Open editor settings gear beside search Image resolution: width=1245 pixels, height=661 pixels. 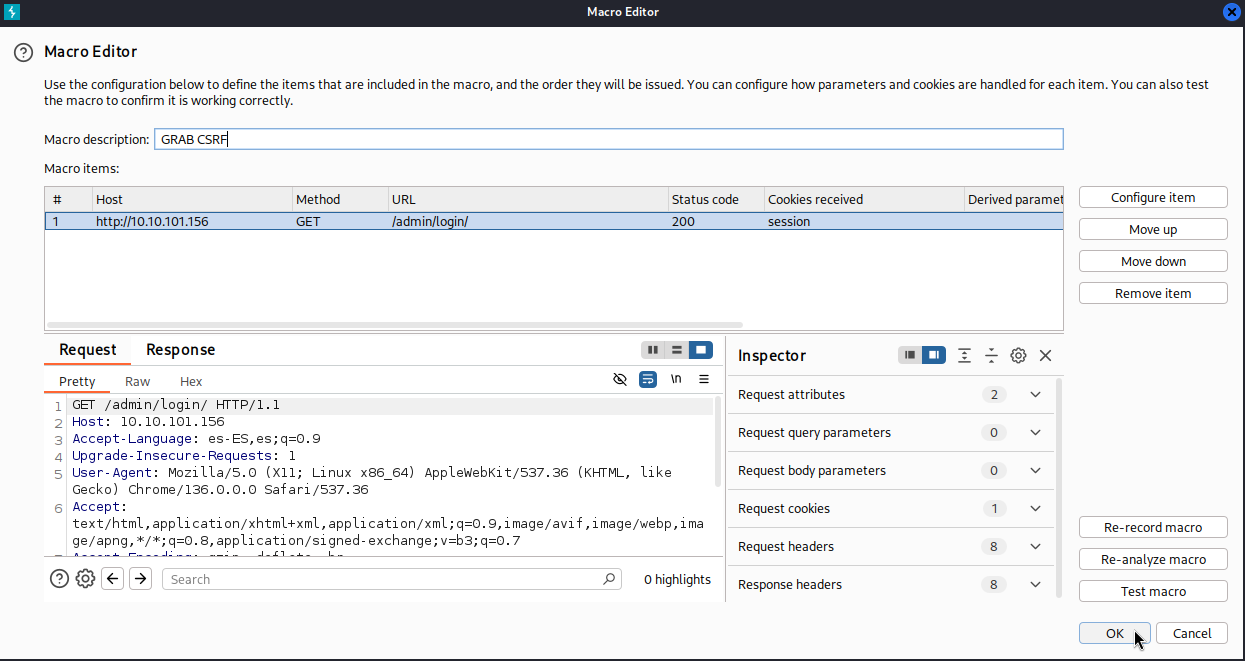coord(85,579)
